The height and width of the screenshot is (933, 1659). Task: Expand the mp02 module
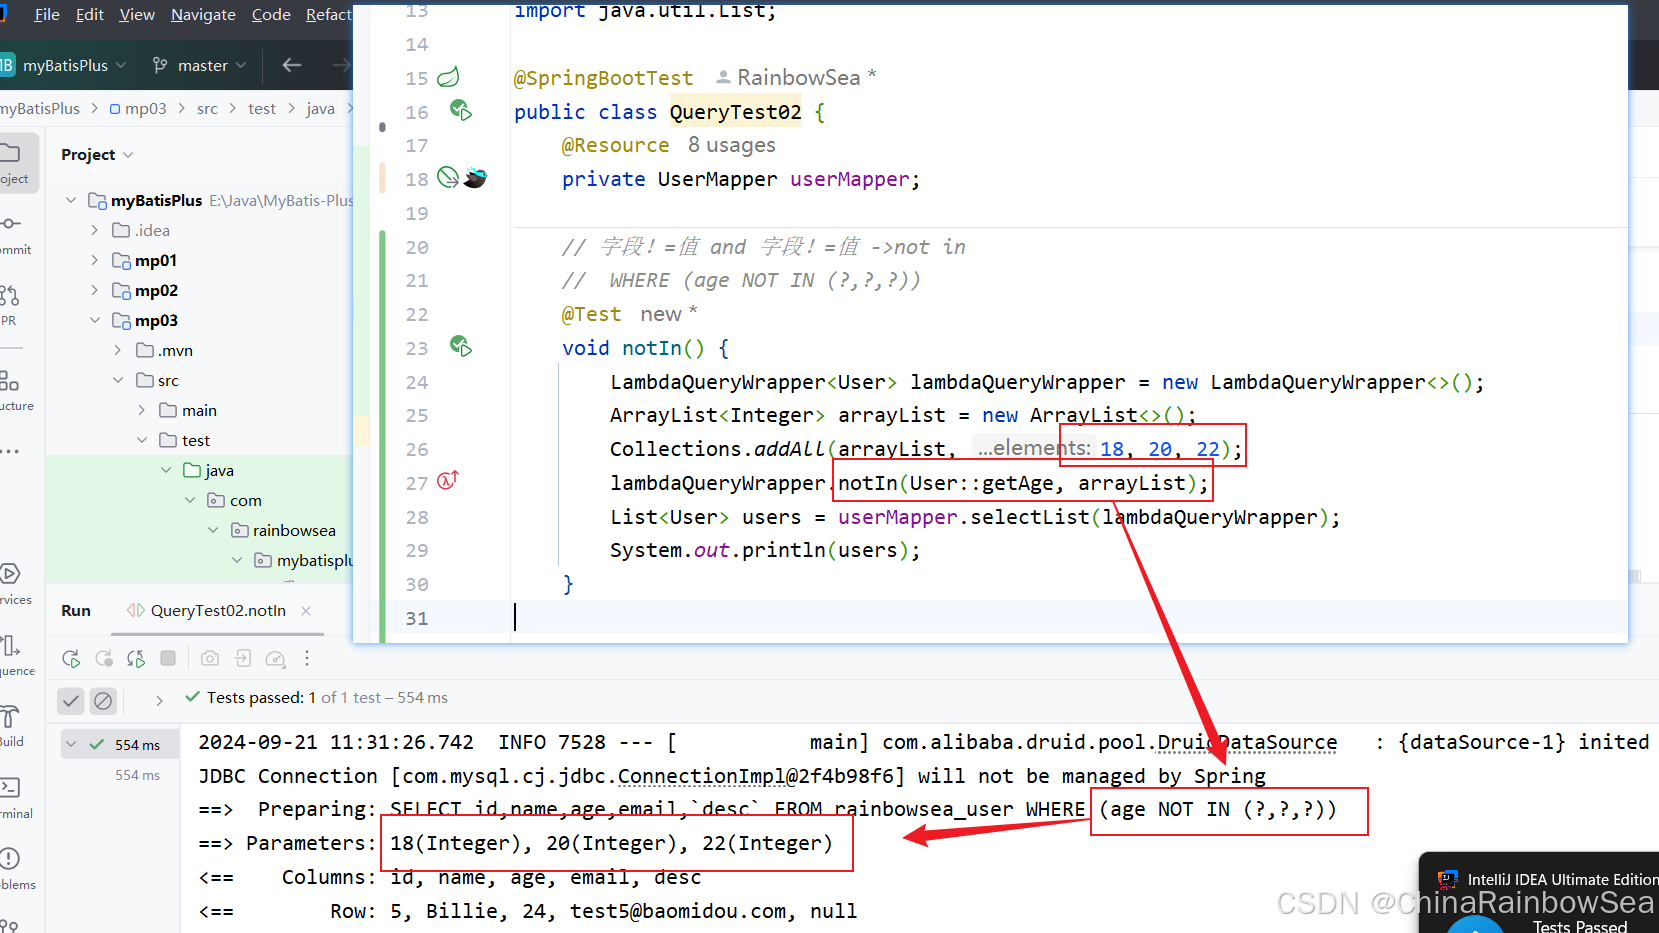tap(95, 290)
